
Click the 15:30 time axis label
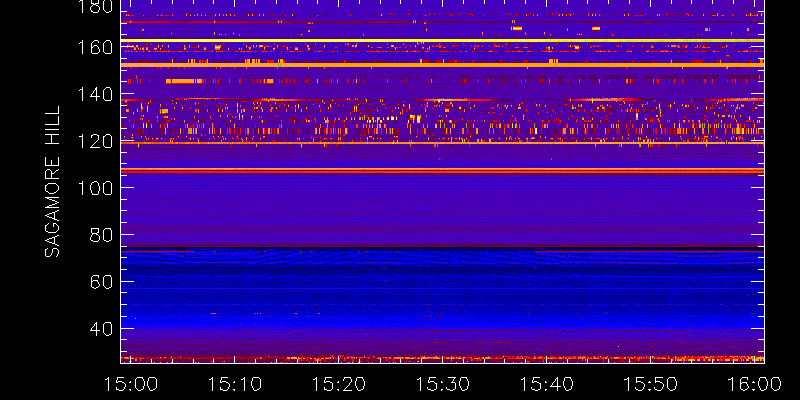pos(443,384)
